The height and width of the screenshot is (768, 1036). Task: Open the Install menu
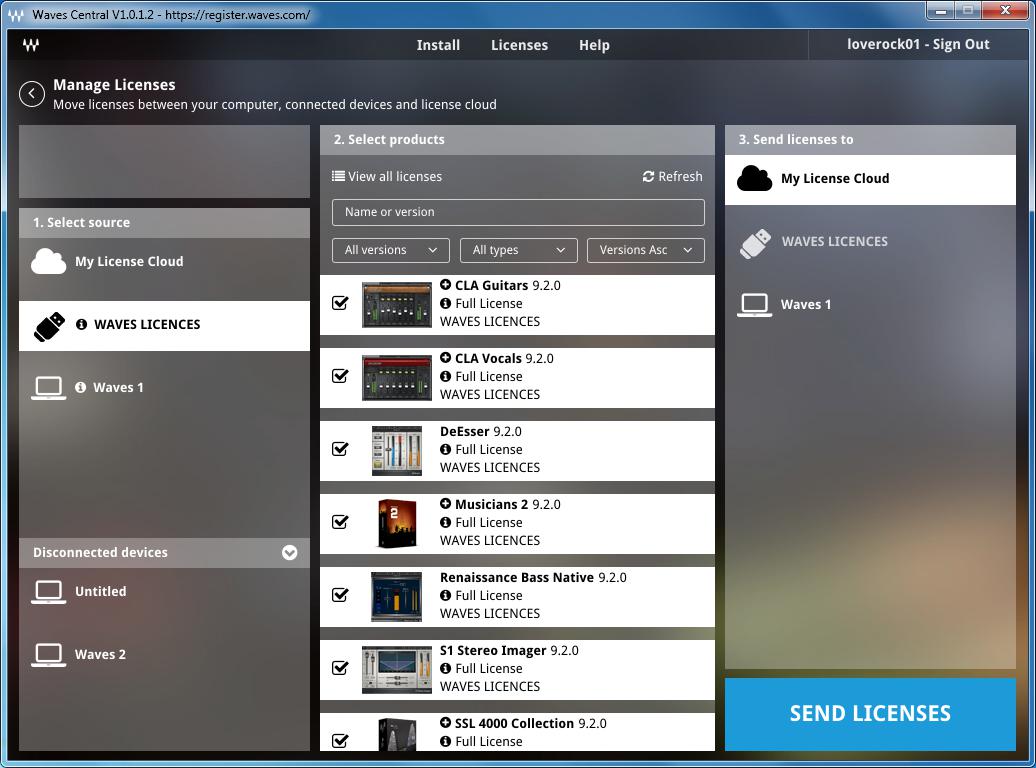[438, 45]
